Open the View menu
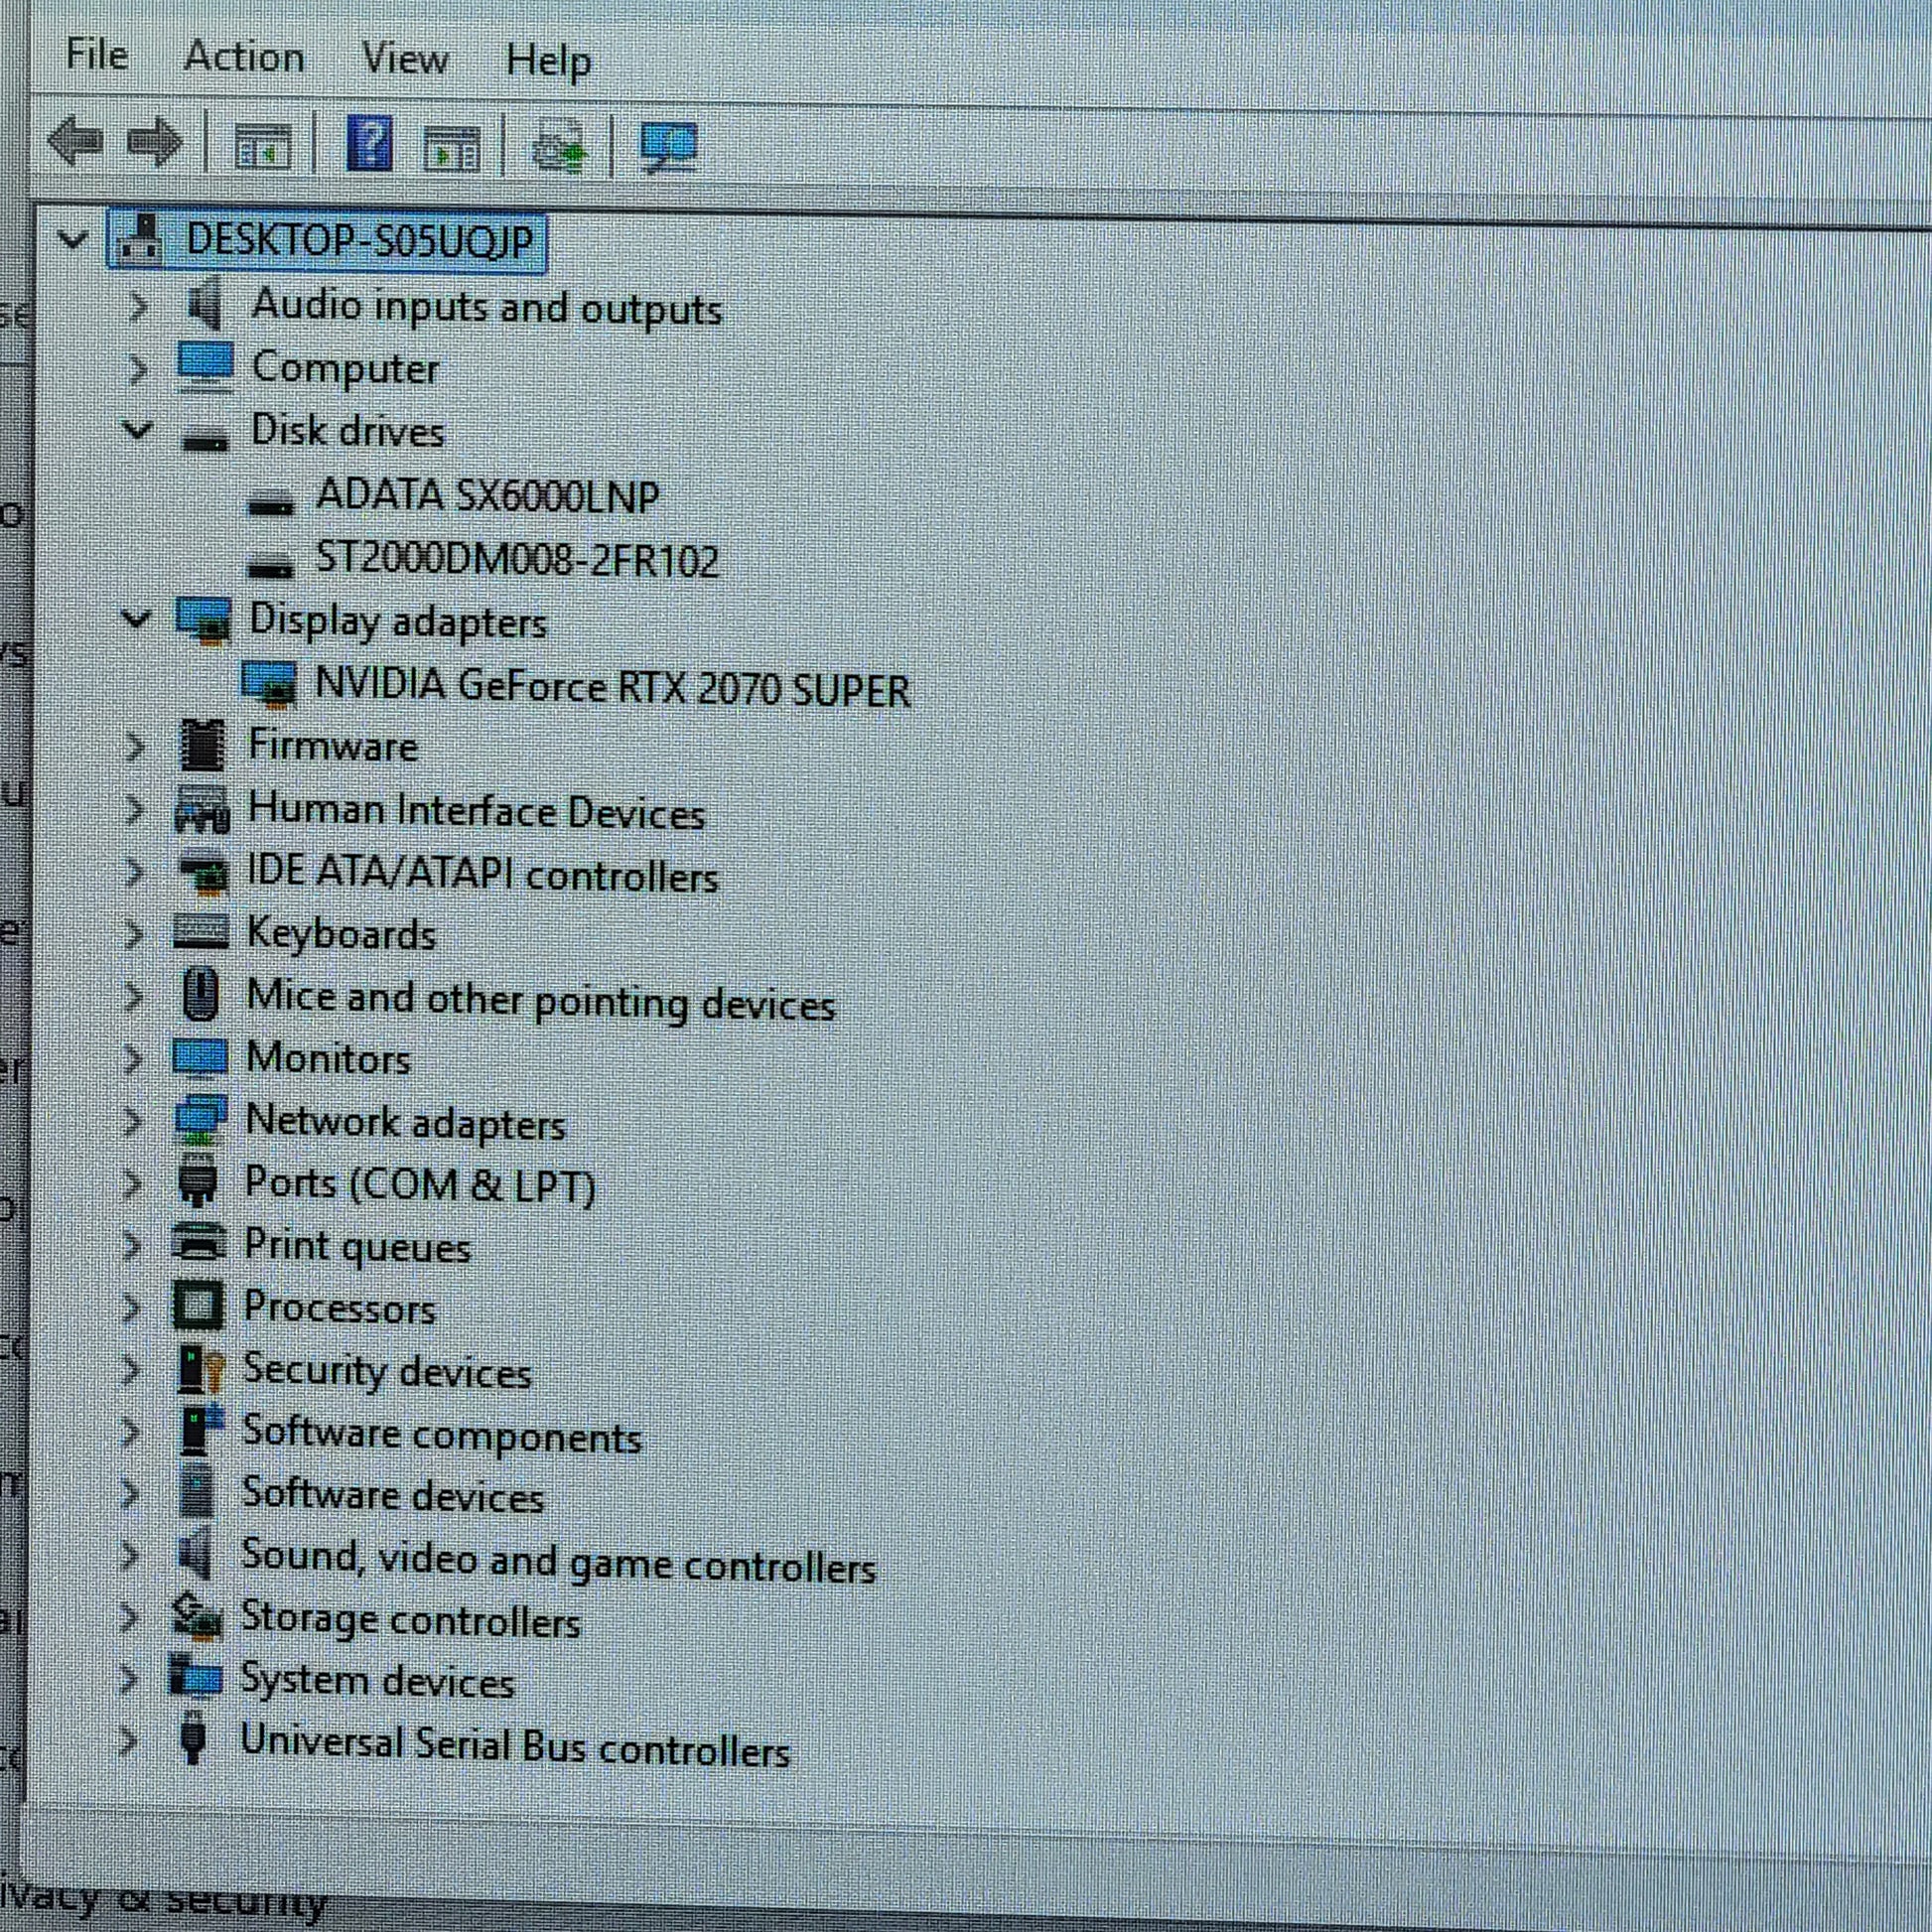This screenshot has height=1932, width=1932. point(404,59)
